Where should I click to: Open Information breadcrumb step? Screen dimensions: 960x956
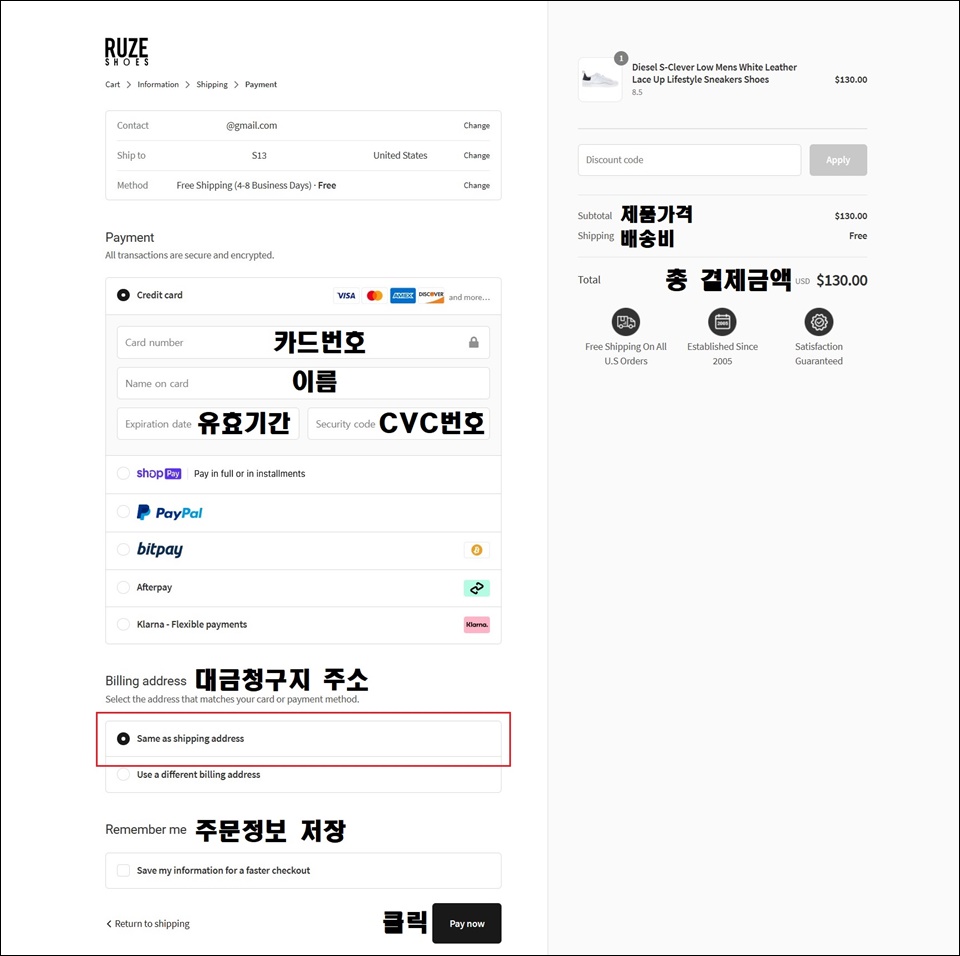(x=158, y=85)
